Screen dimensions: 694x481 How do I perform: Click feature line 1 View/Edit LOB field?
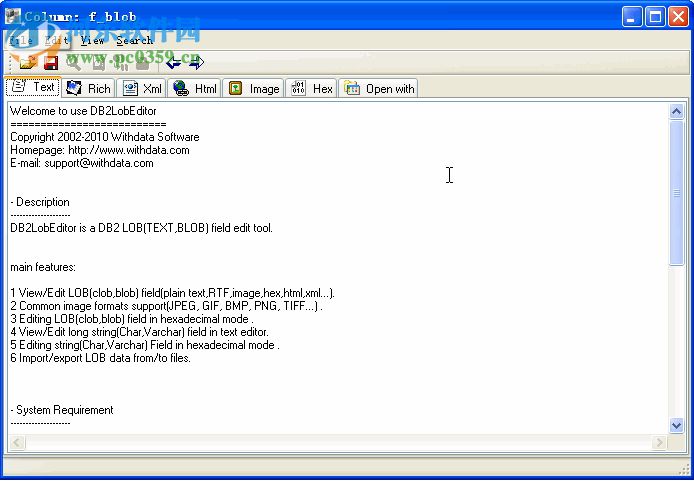[x=173, y=293]
